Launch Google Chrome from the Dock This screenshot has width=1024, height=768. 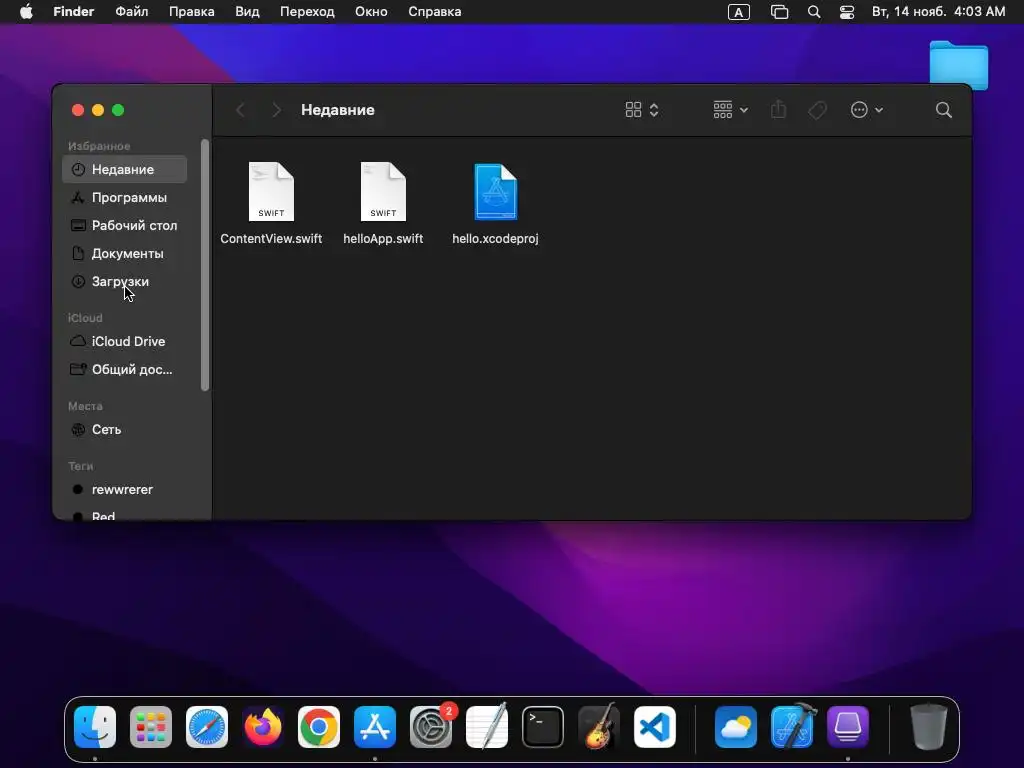pos(319,727)
